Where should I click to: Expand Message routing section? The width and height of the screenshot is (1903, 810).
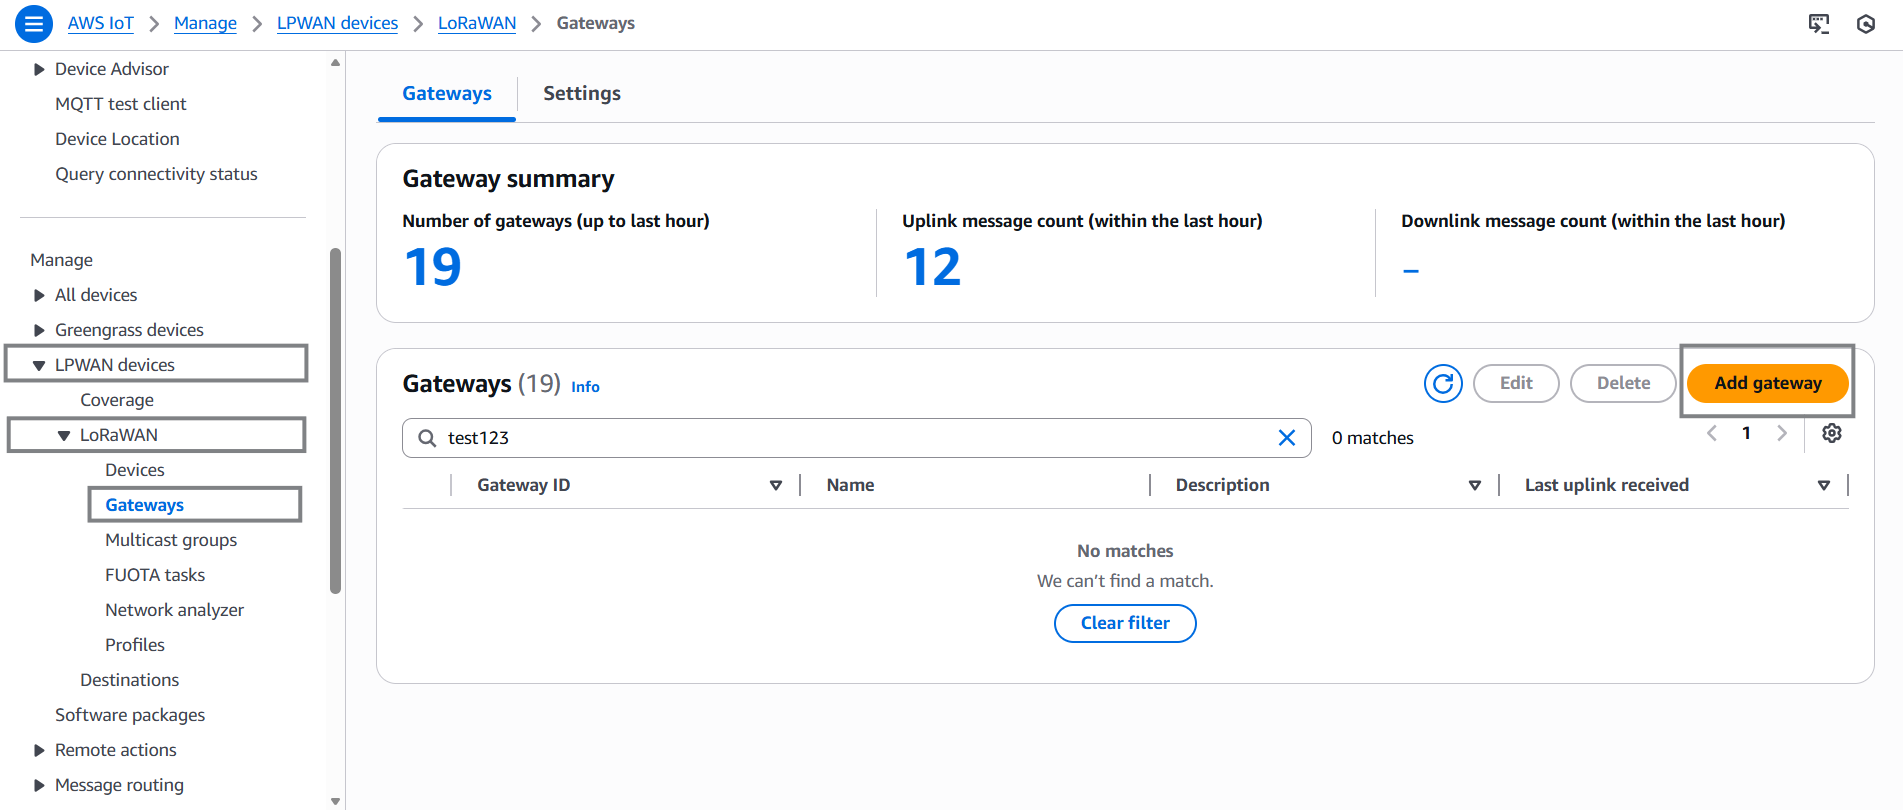[39, 785]
